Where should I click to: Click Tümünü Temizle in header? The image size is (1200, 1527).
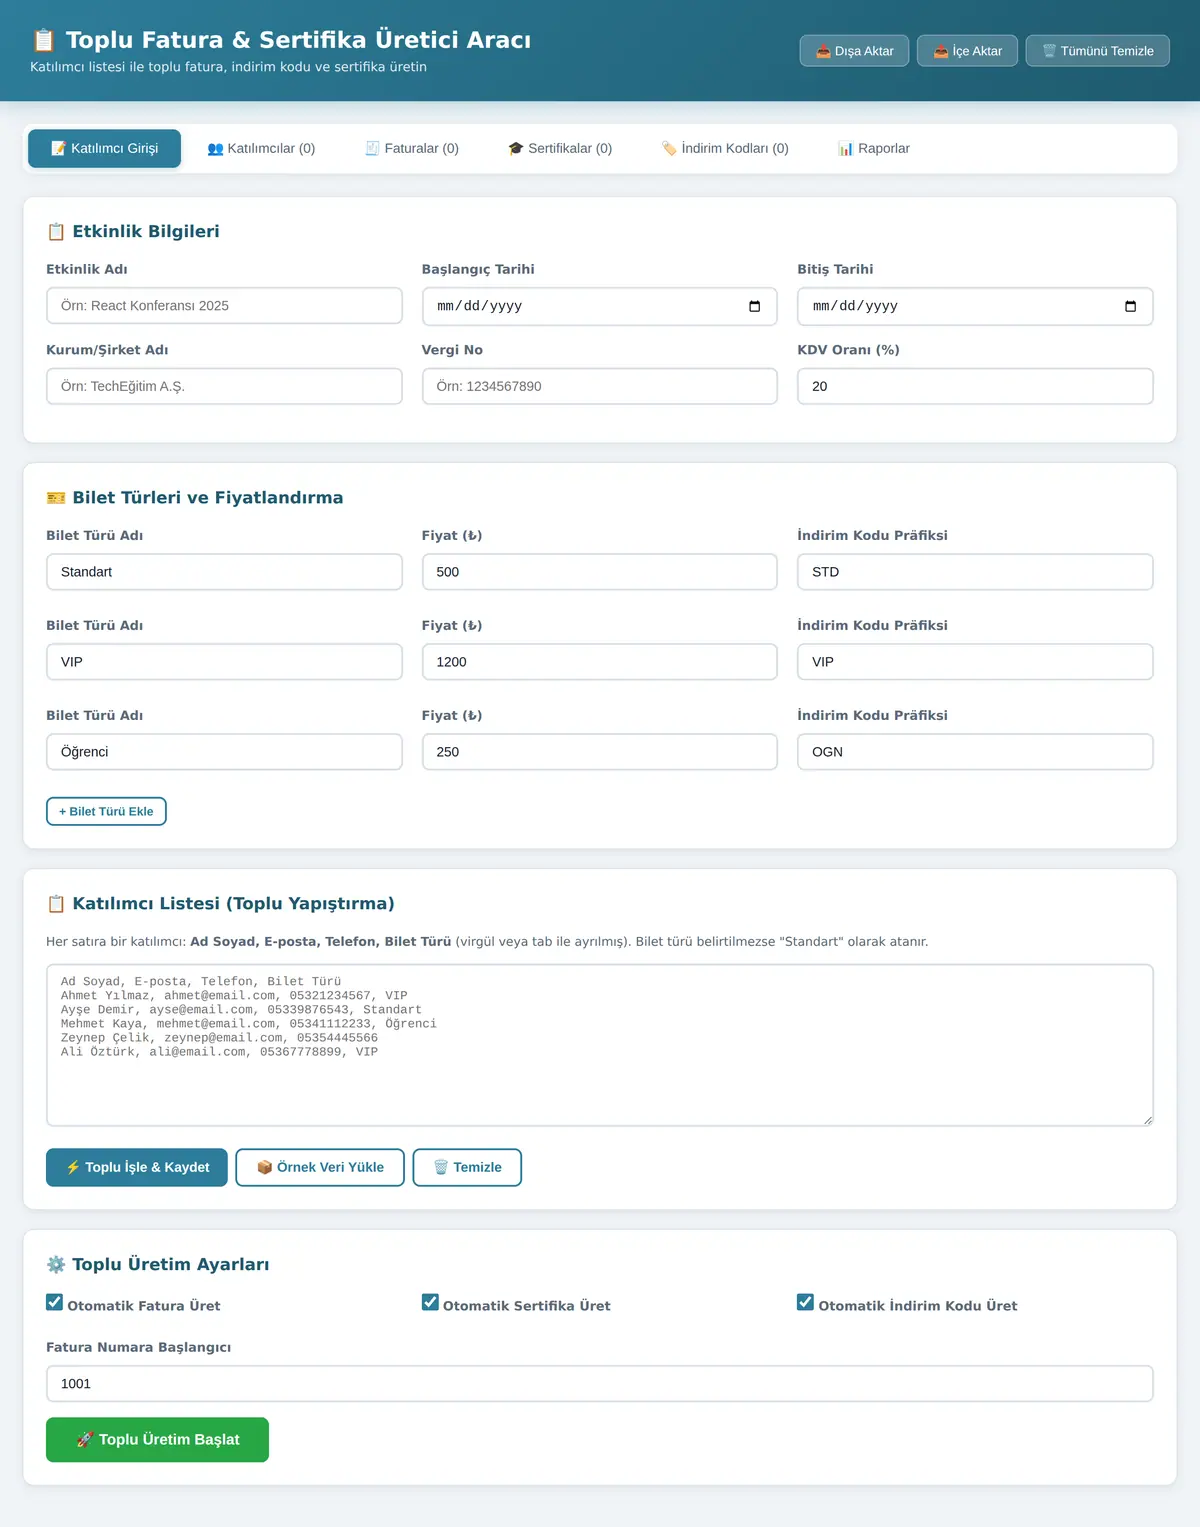click(1098, 51)
